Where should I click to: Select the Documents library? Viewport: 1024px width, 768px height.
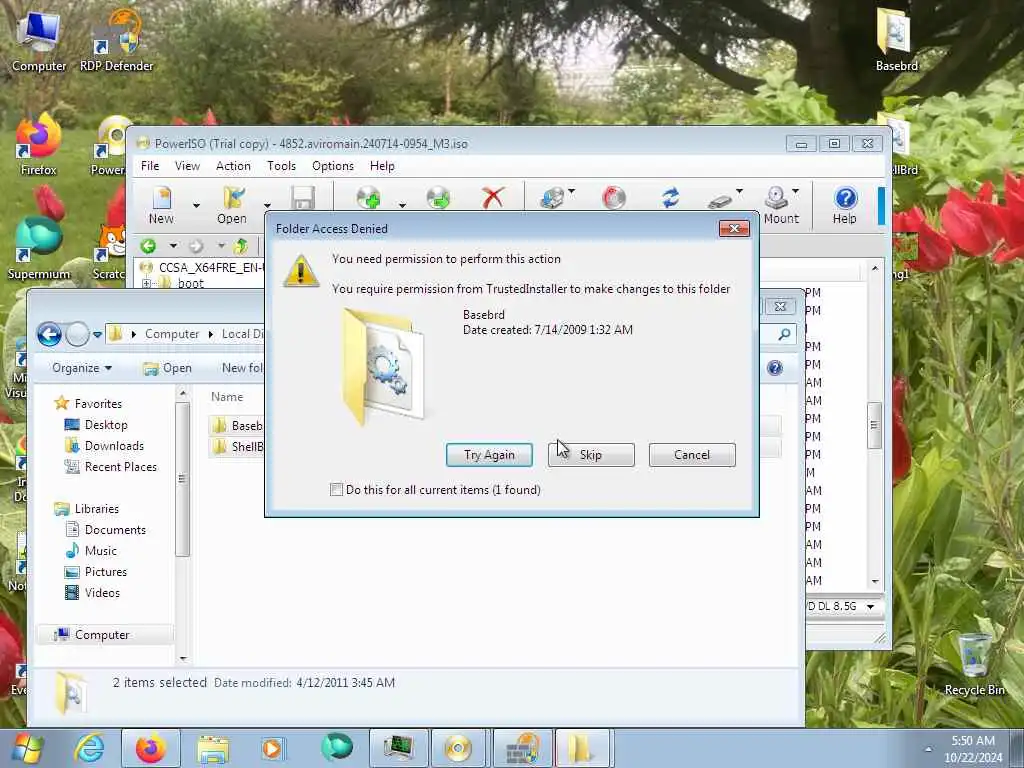106,530
